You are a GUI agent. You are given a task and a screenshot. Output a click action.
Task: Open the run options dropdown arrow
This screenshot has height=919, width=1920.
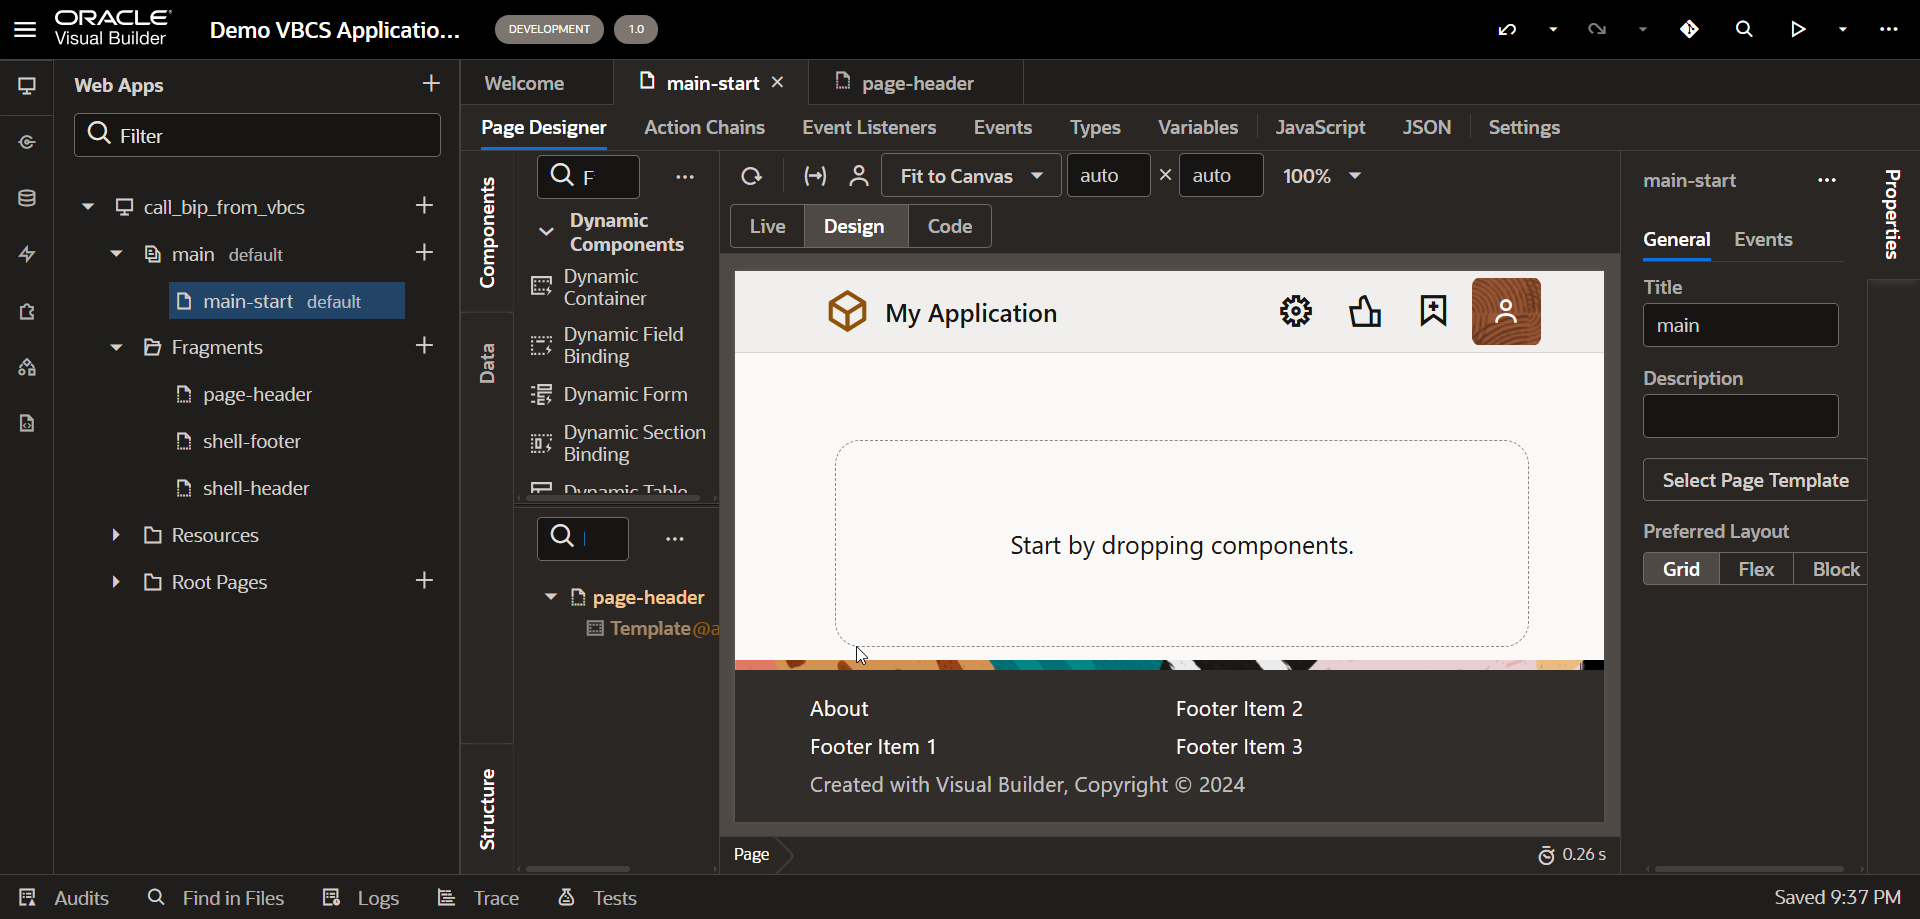pyautogui.click(x=1843, y=29)
